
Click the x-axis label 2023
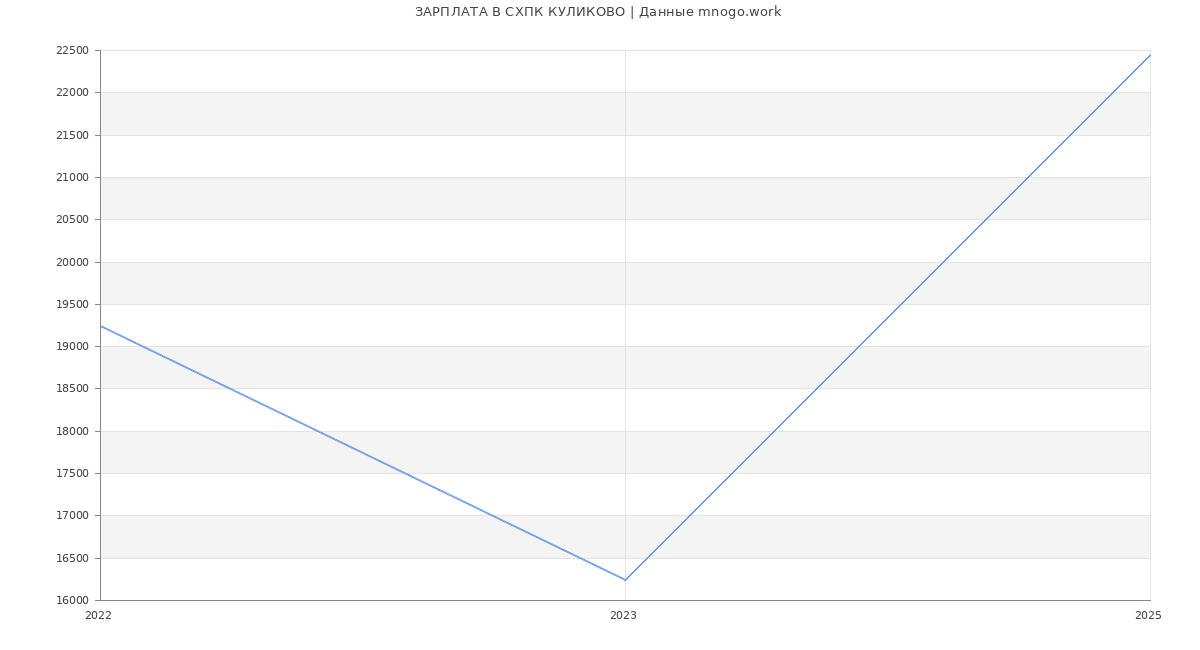623,615
